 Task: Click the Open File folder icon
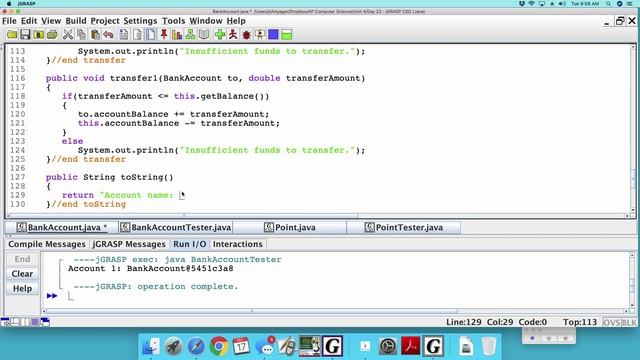12,35
